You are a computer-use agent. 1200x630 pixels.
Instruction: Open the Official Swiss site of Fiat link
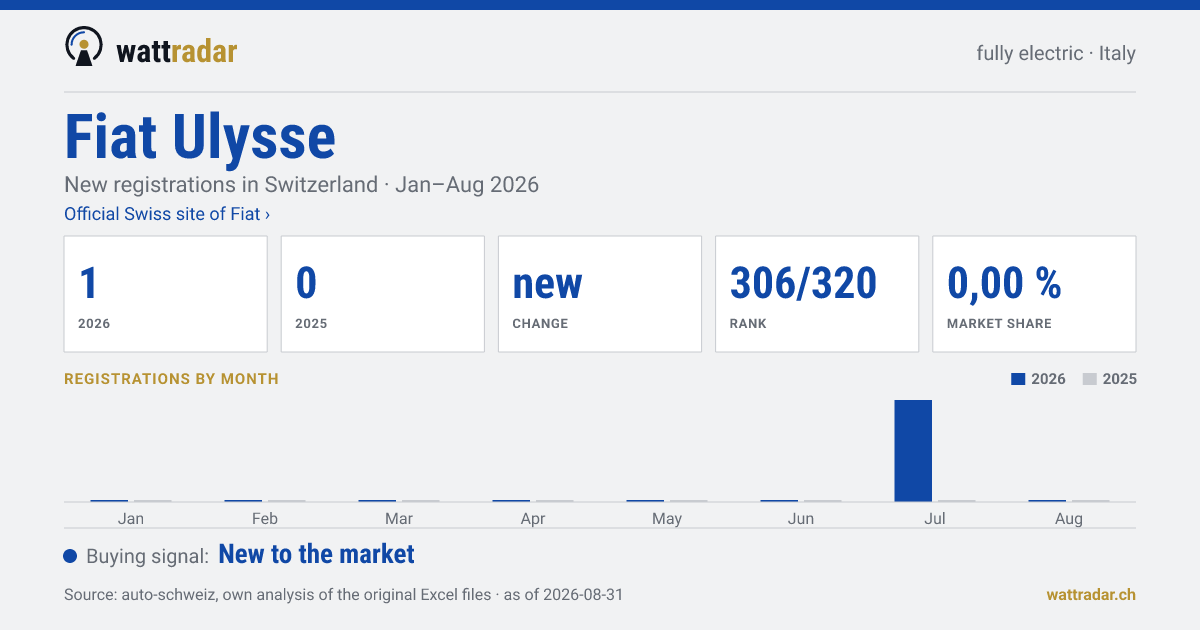click(167, 214)
